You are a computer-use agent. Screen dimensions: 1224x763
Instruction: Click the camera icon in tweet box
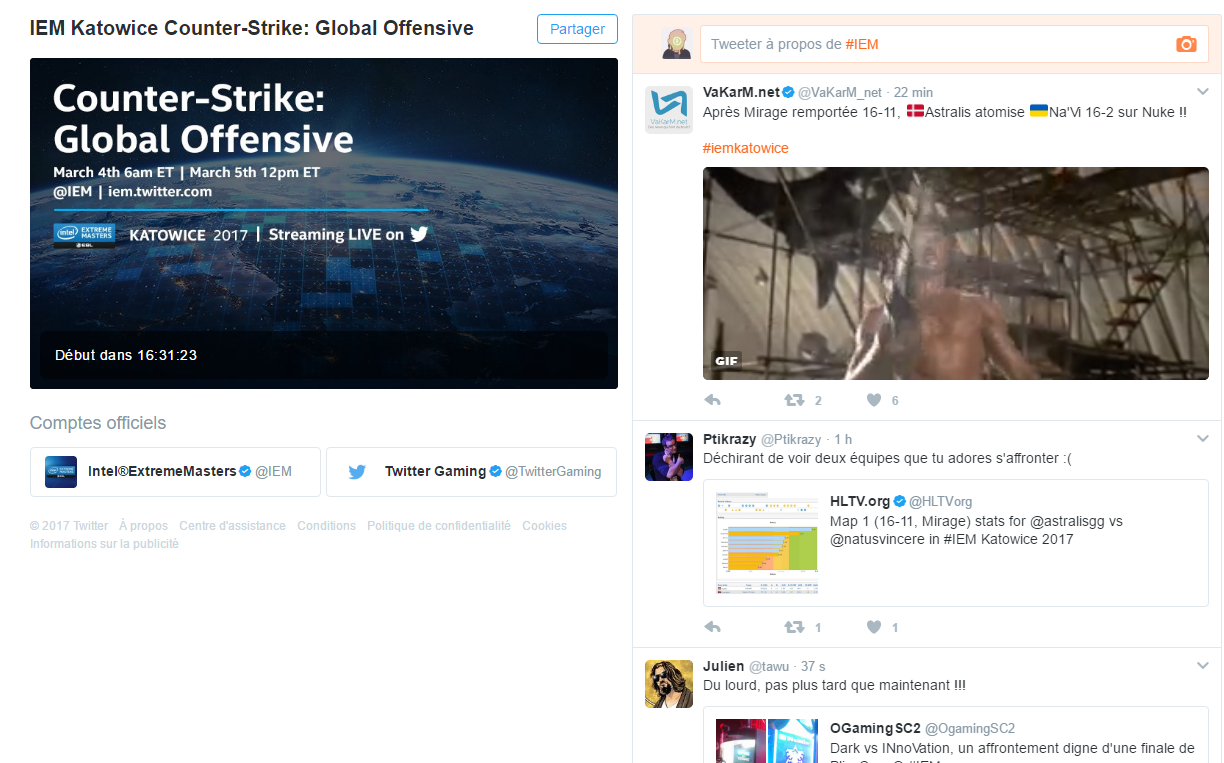point(1186,44)
